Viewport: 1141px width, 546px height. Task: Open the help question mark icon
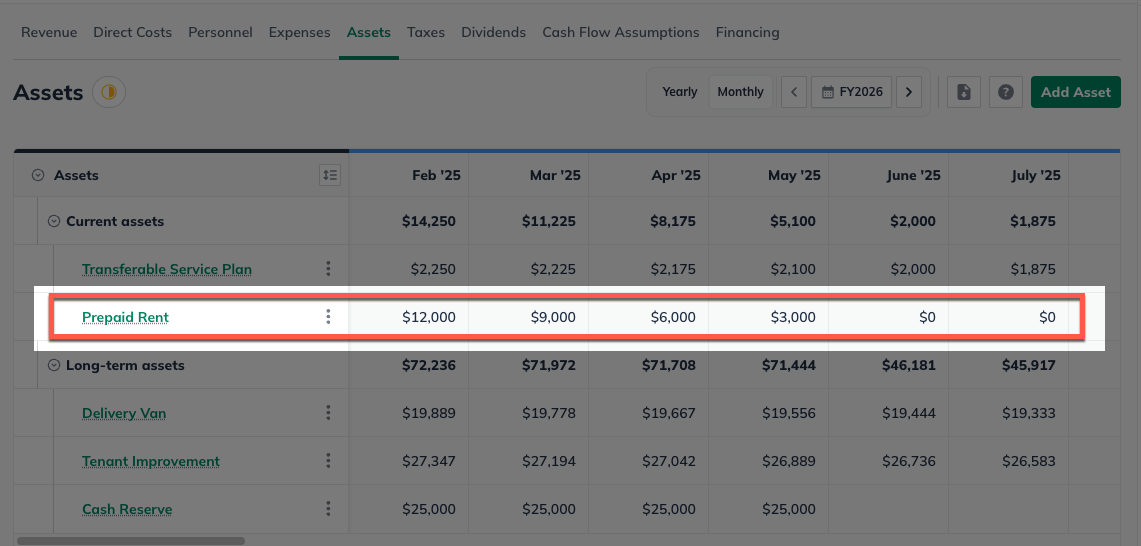(x=1005, y=92)
